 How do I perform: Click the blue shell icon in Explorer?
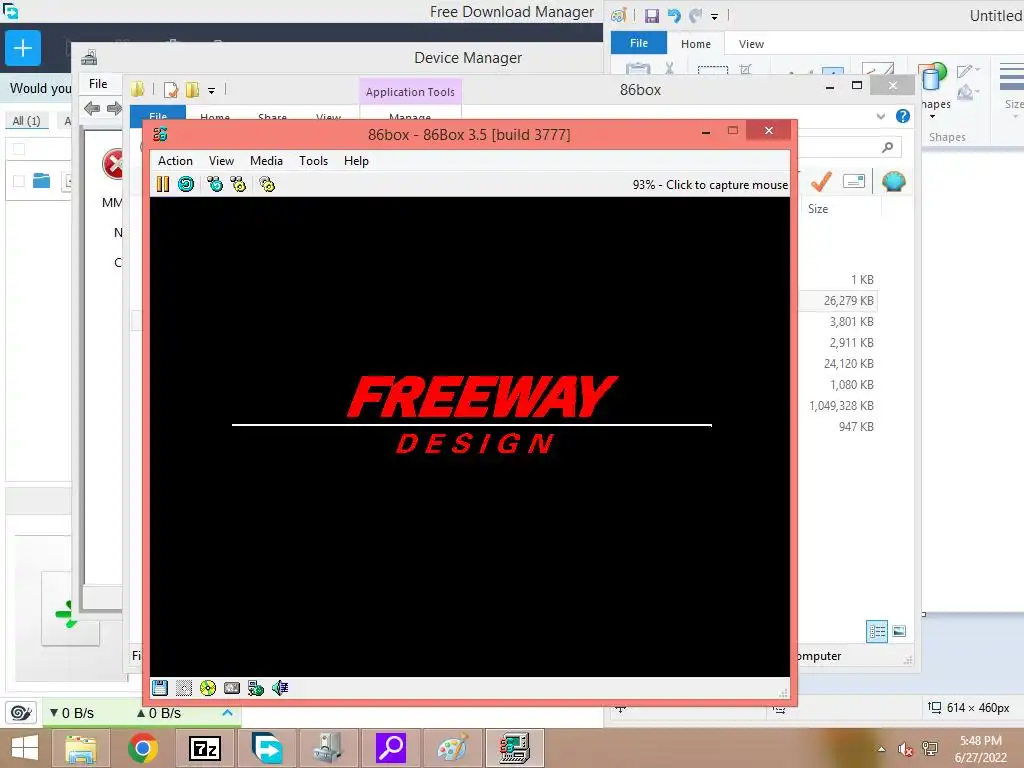tap(893, 182)
